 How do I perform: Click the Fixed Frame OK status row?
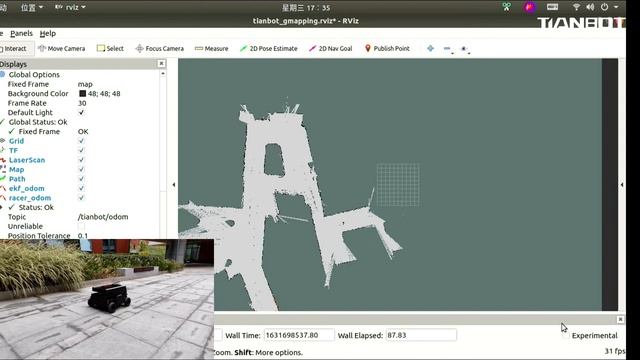point(39,131)
